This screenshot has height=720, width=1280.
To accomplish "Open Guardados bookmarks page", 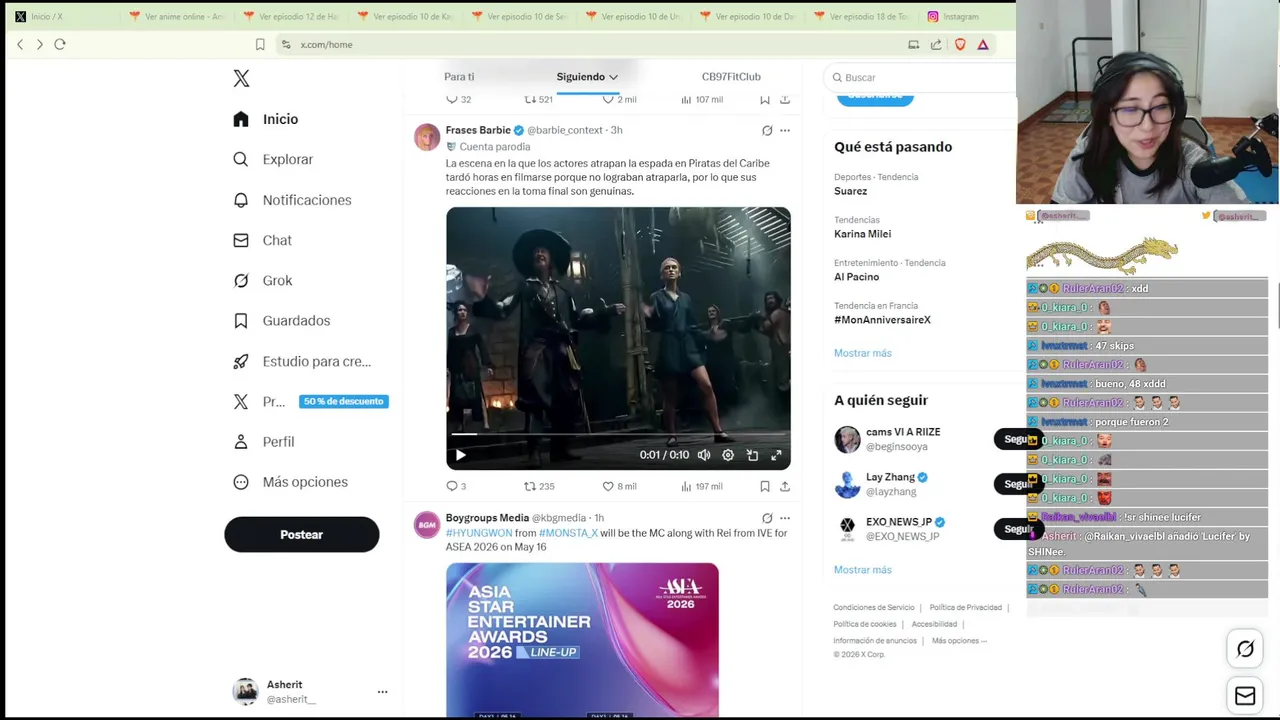I will [x=281, y=321].
